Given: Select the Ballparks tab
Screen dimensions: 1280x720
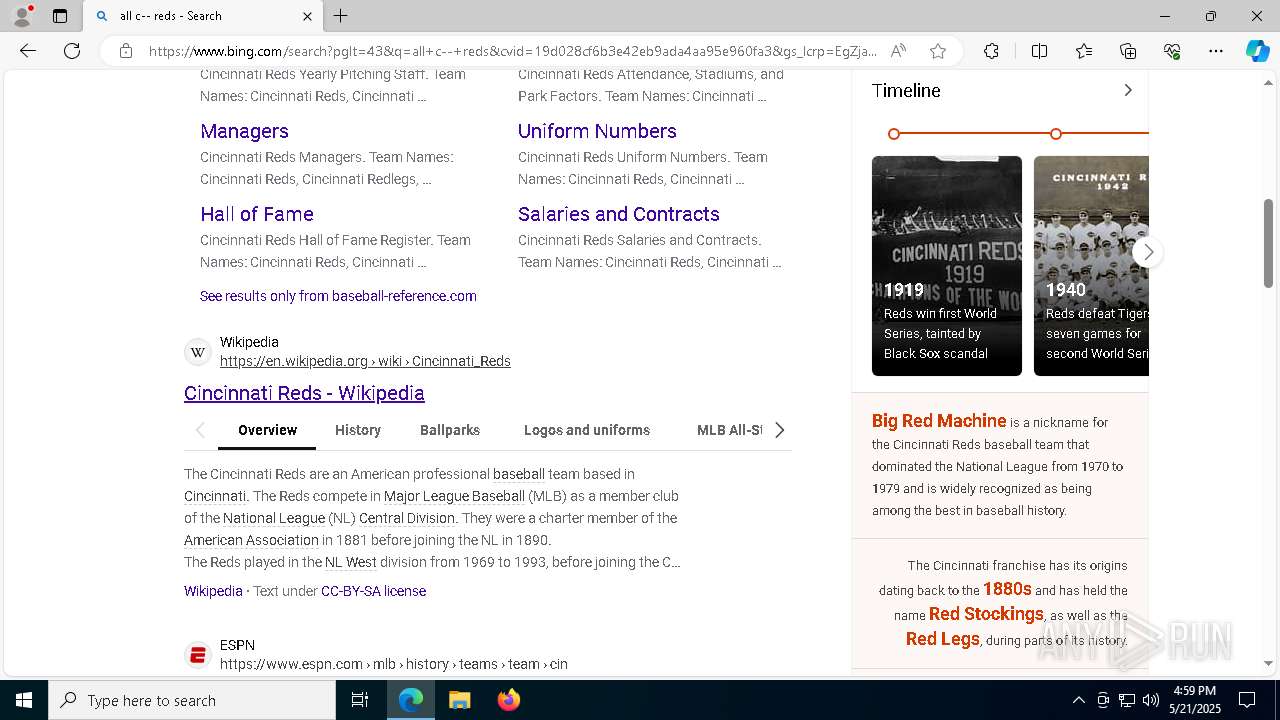Looking at the screenshot, I should pos(450,430).
